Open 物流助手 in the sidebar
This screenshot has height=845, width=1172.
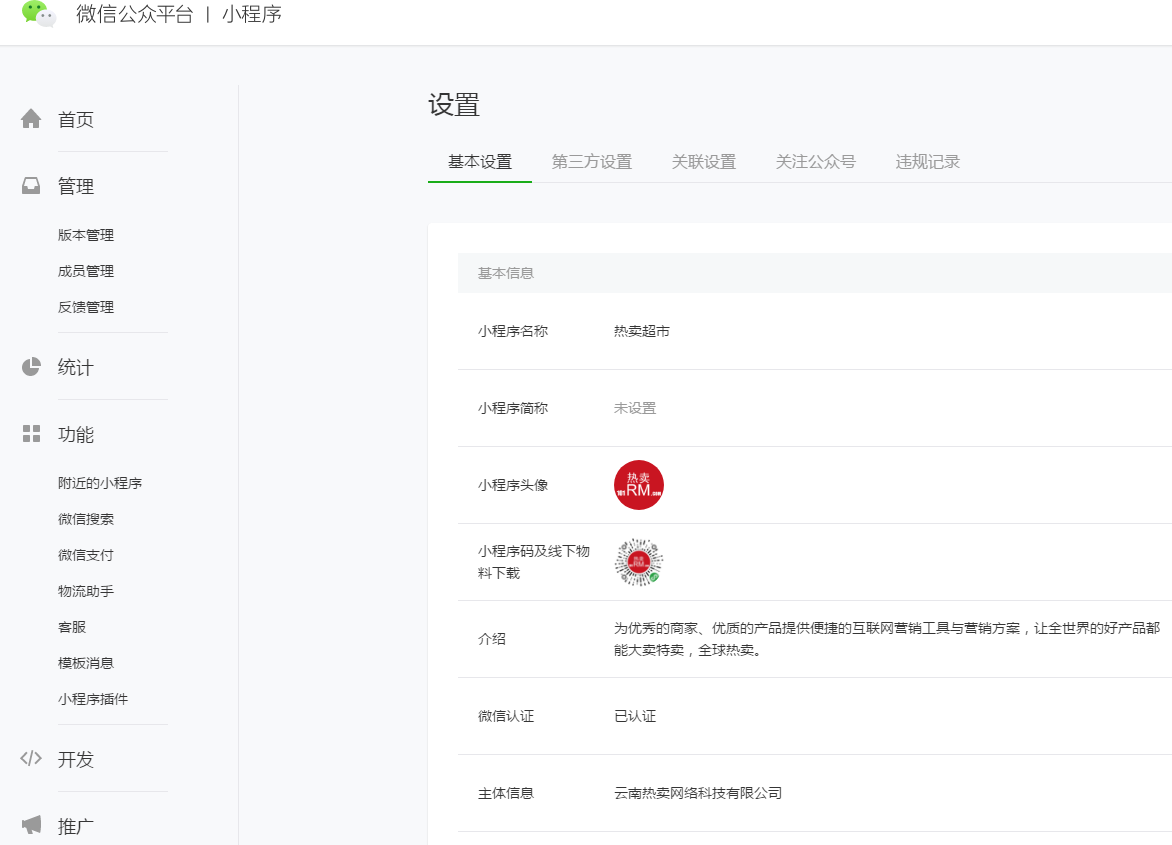pos(86,590)
